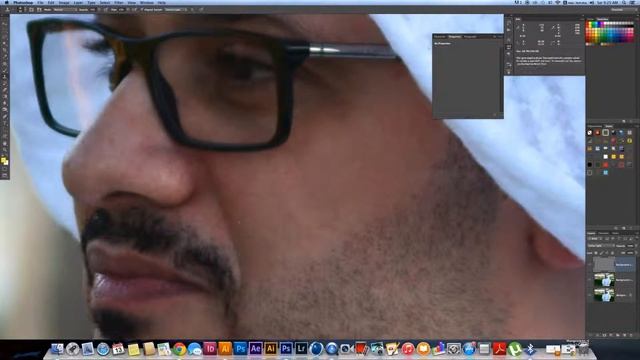Screen dimensions: 640x360
Task: Switch to the Adjustments tab
Action: 594,127
